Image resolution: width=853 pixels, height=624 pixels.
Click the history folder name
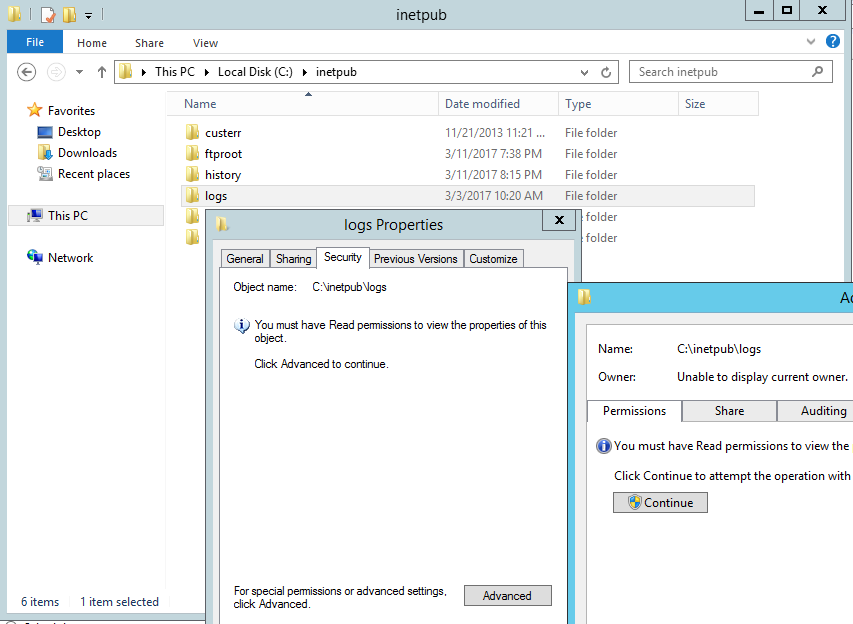tap(223, 175)
